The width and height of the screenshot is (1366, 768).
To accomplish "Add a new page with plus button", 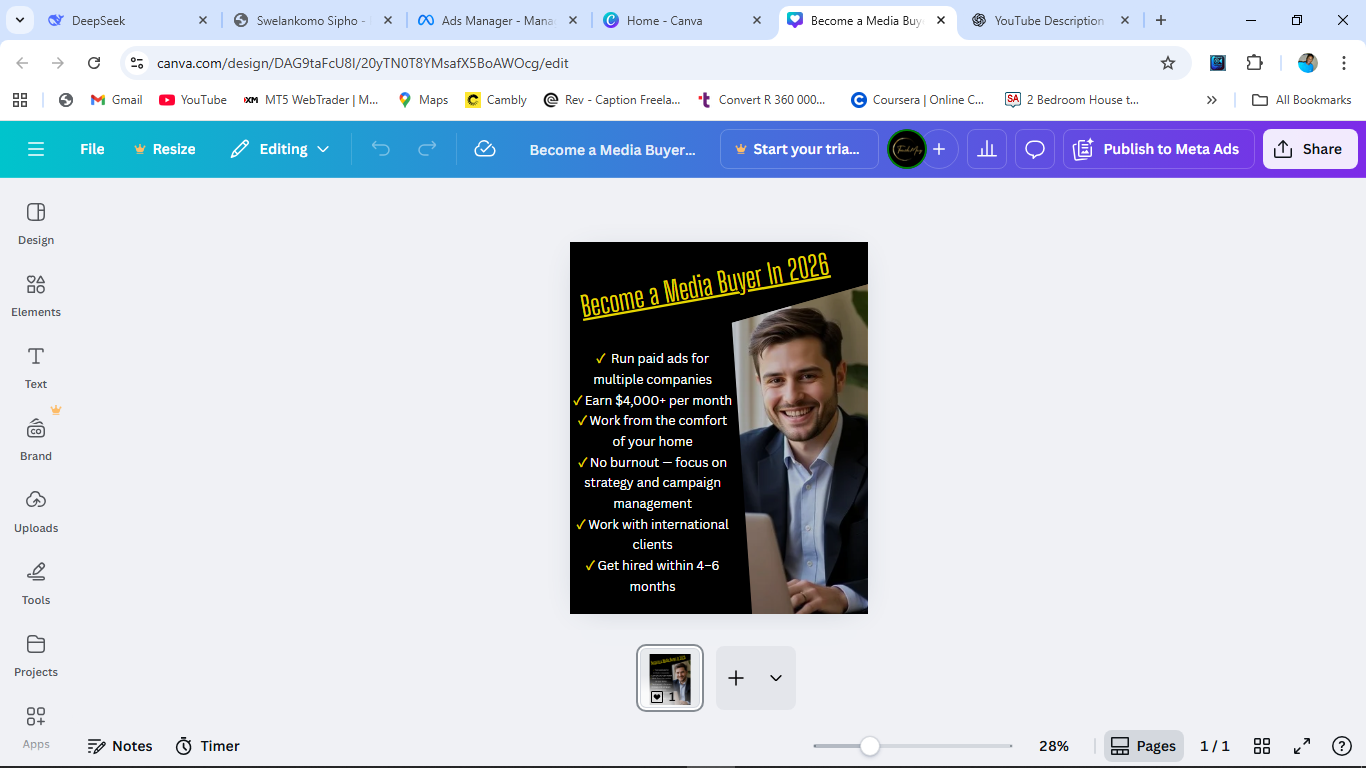I will pyautogui.click(x=736, y=678).
